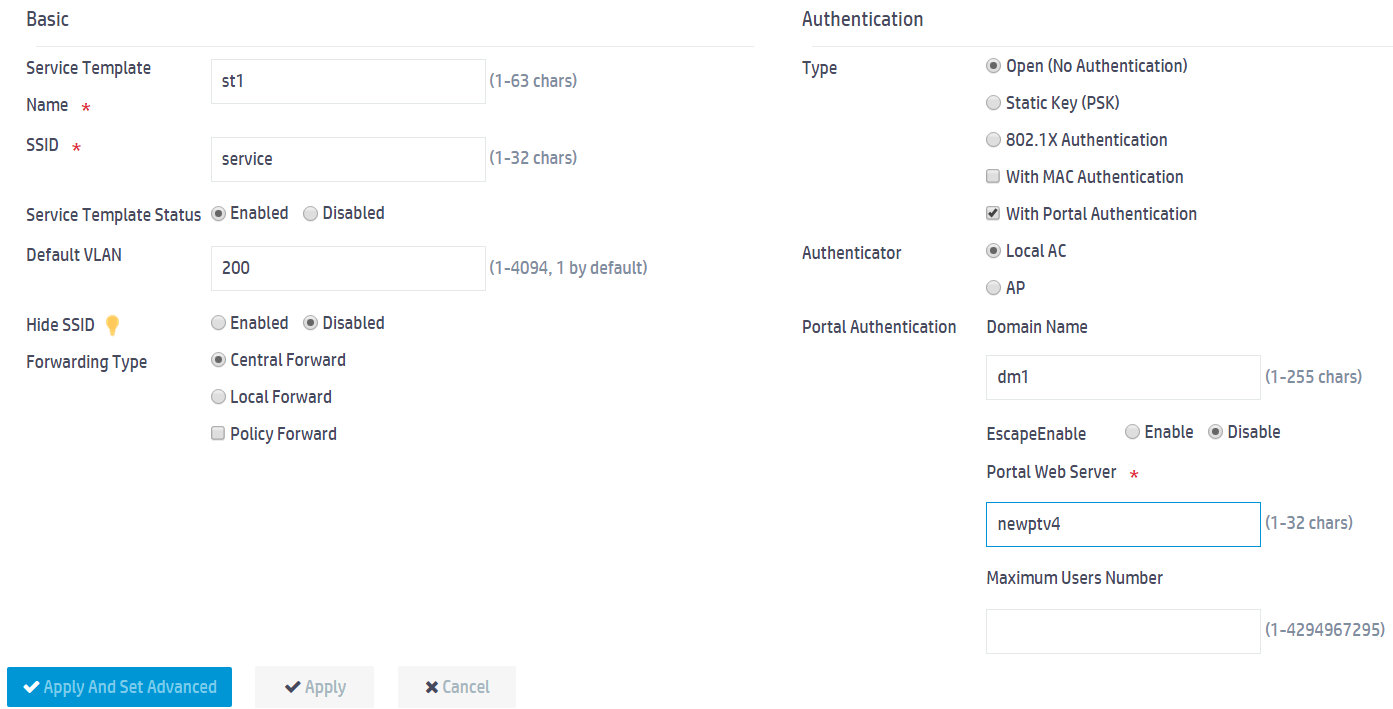Click the Authenticator label
This screenshot has height=709, width=1393.
852,253
